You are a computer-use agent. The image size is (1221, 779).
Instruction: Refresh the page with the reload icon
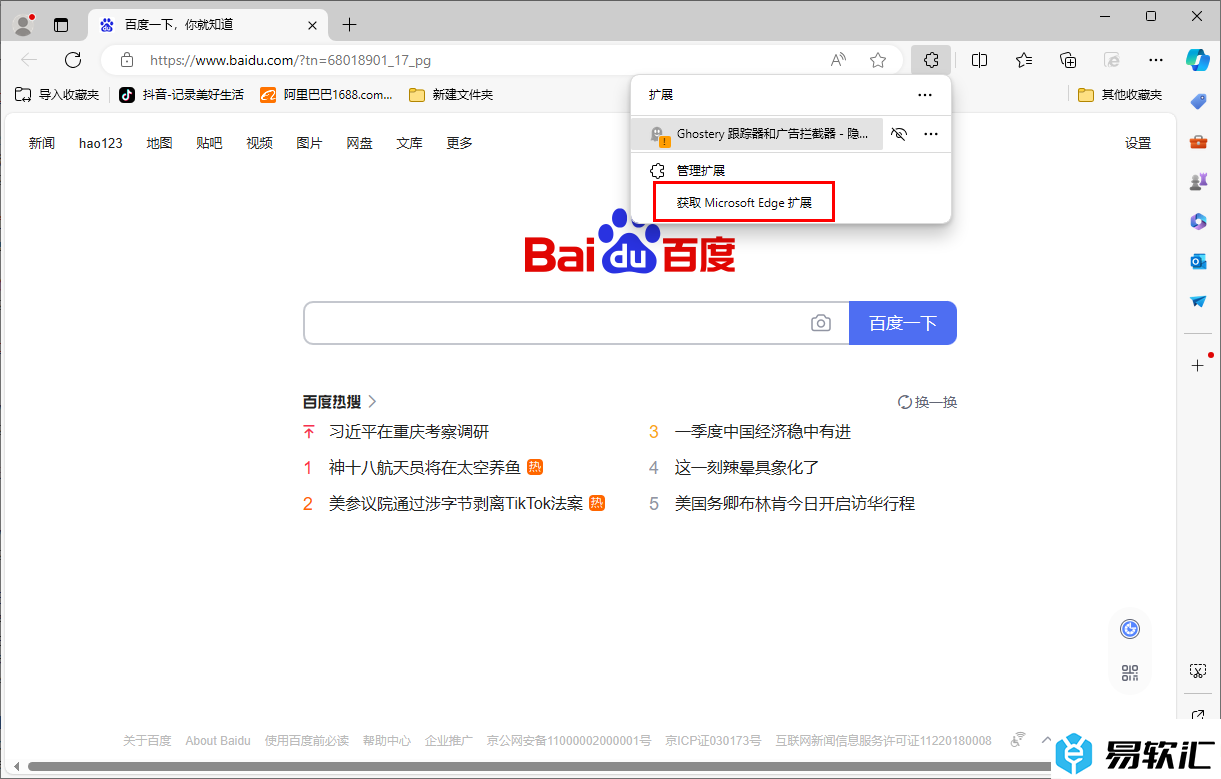(x=72, y=60)
